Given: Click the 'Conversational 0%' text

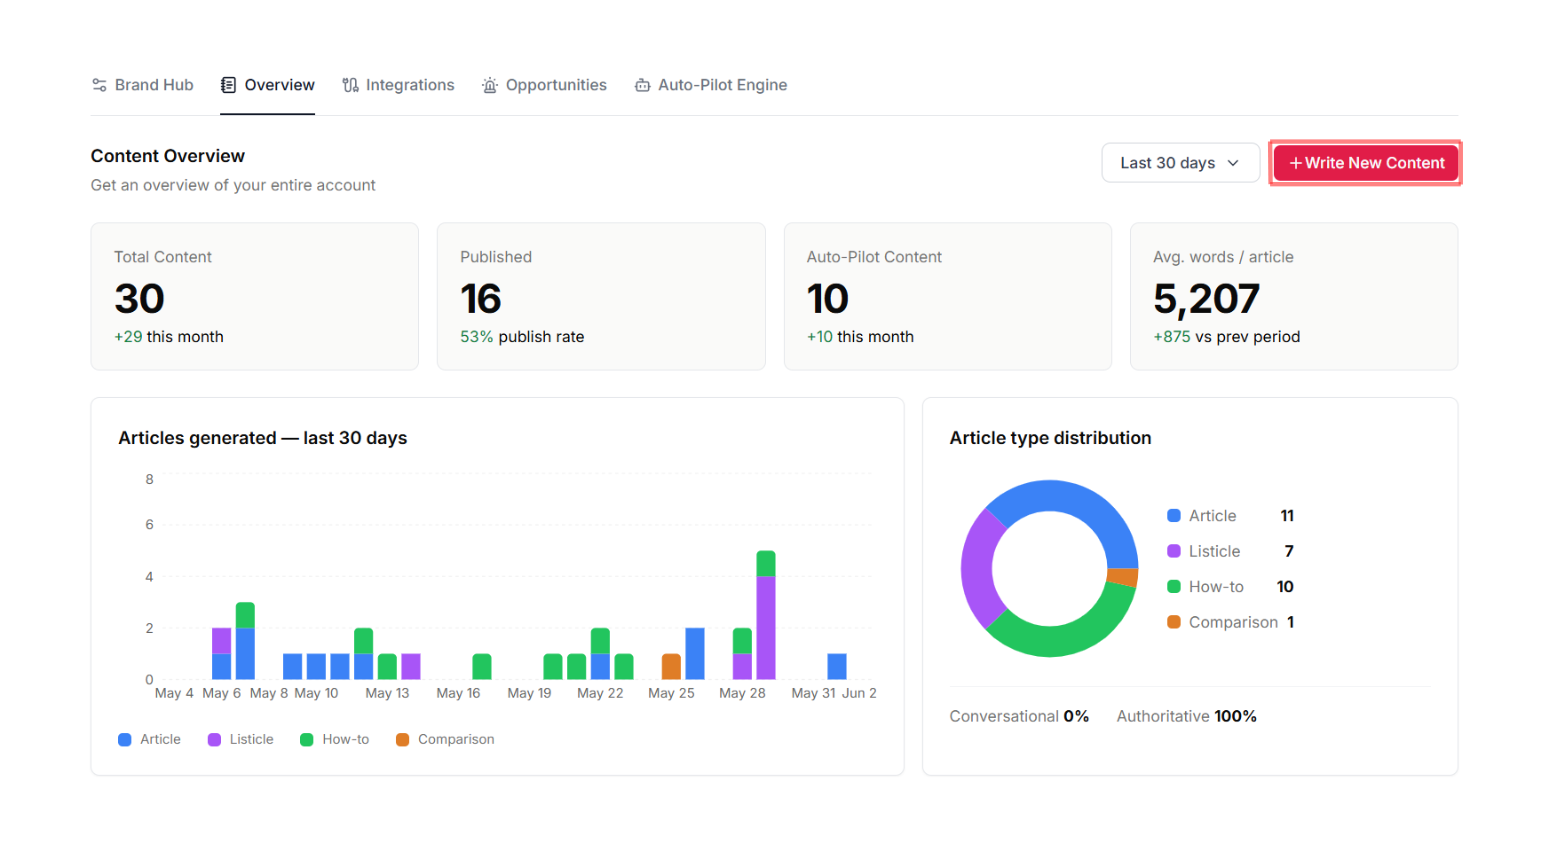Looking at the screenshot, I should [x=1019, y=717].
